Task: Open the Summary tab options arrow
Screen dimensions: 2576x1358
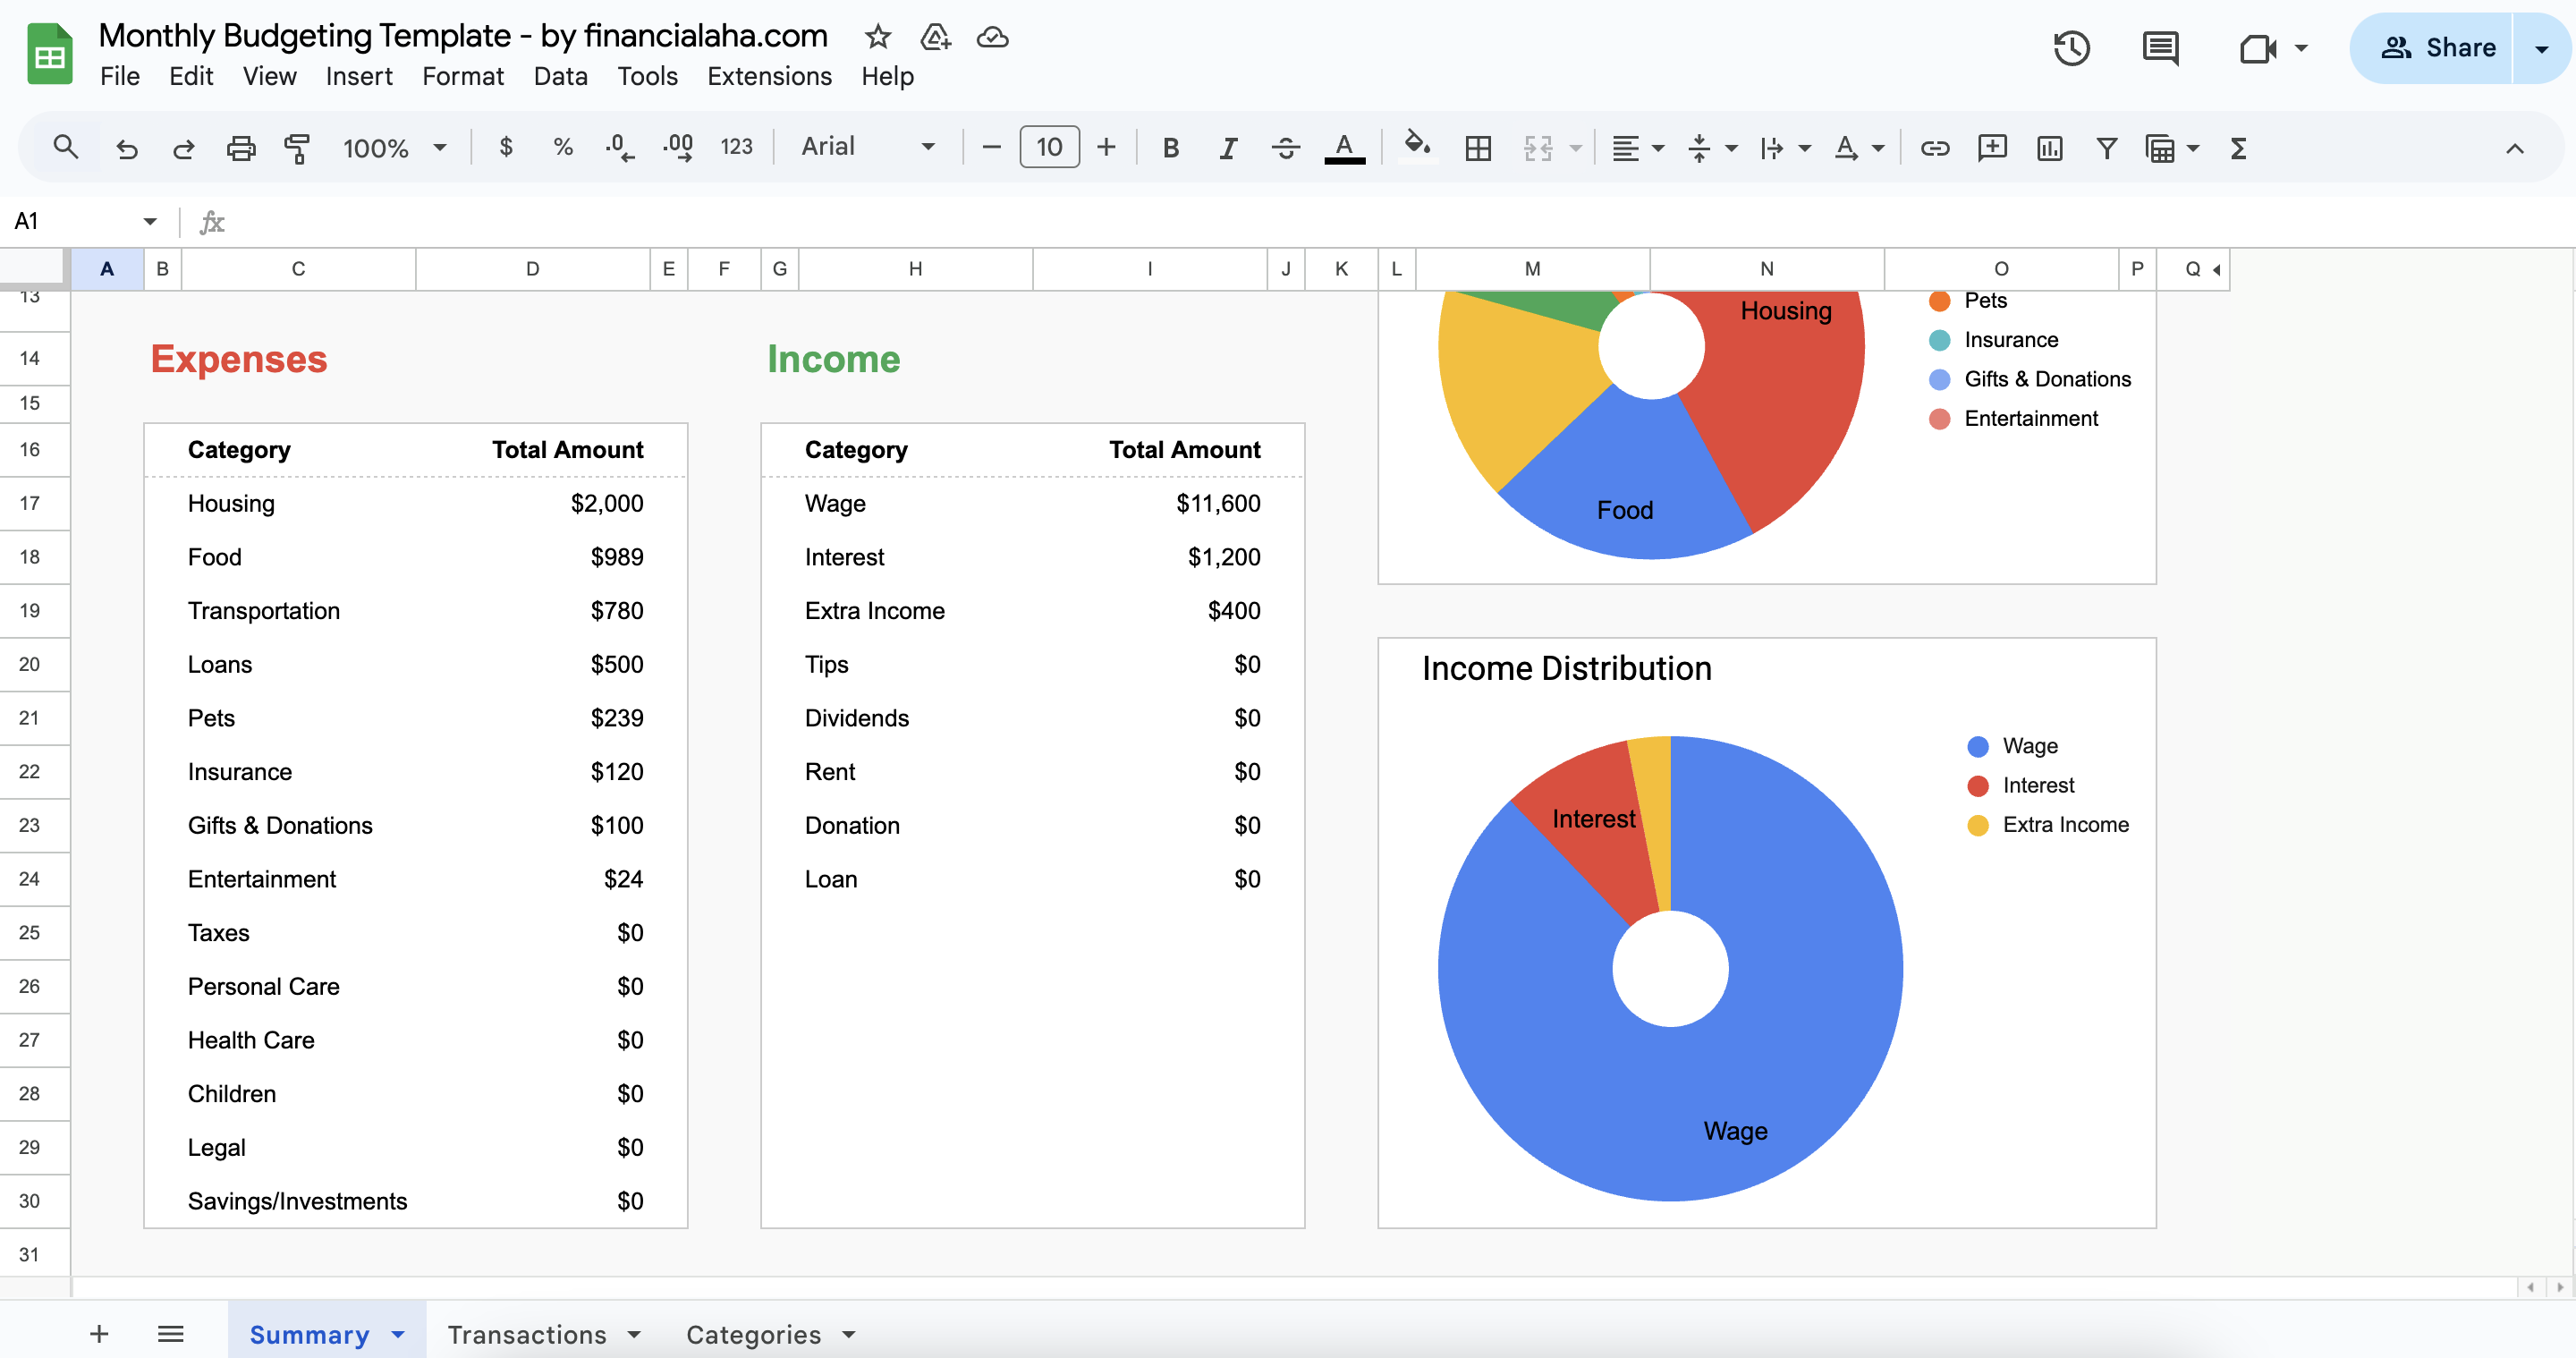Action: 398,1334
